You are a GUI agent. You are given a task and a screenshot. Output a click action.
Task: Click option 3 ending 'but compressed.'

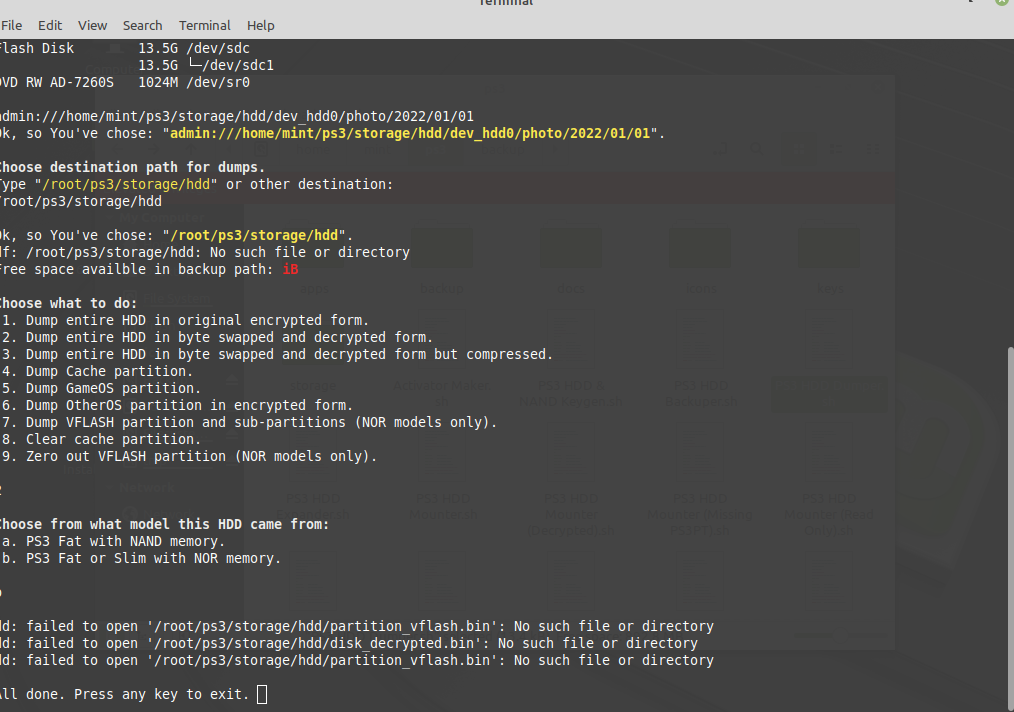pos(277,354)
